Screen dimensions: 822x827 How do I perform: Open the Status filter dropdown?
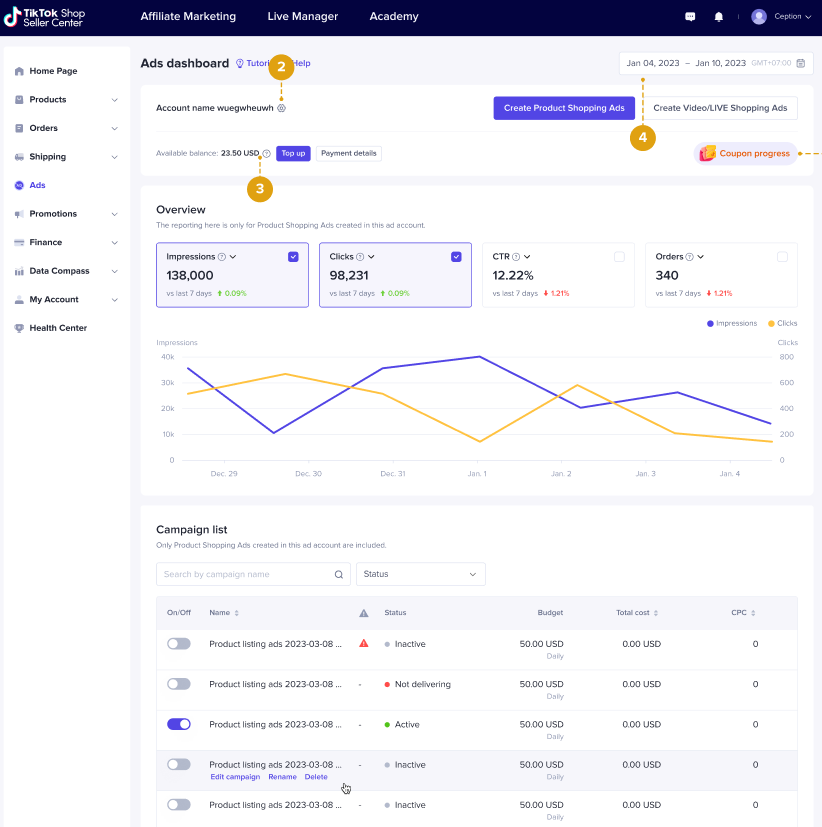(420, 574)
